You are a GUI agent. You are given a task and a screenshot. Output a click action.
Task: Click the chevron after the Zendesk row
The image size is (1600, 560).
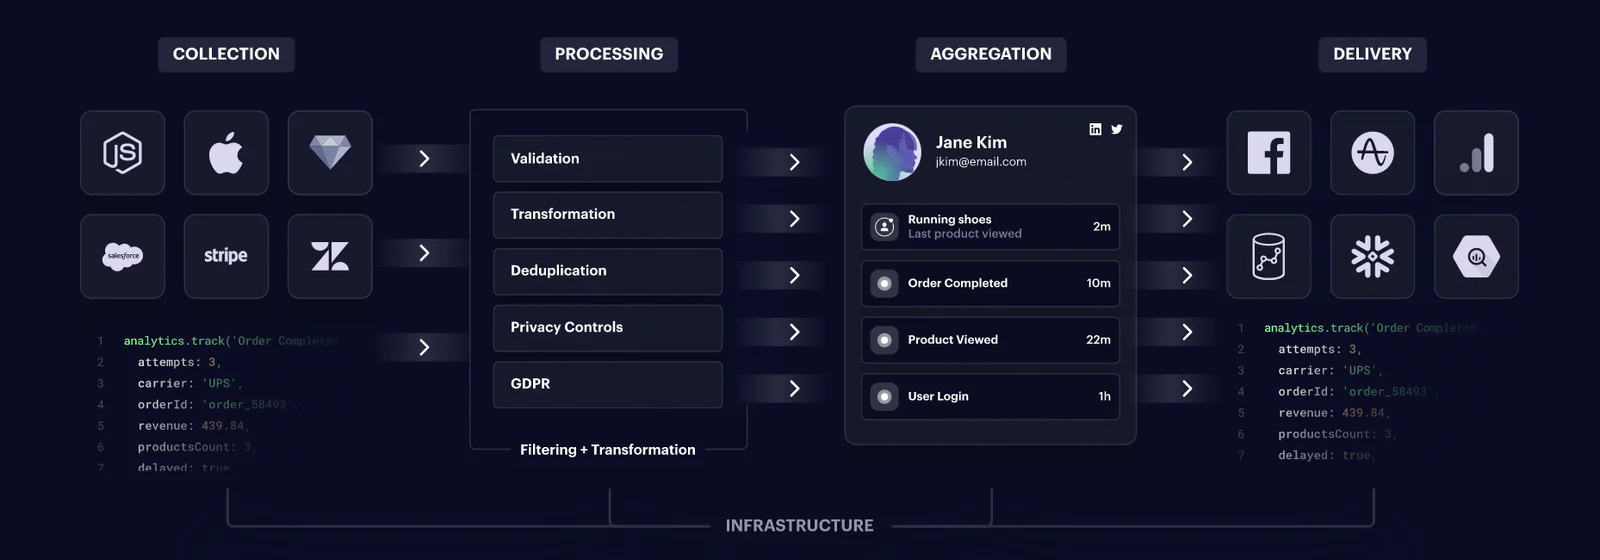(x=424, y=253)
